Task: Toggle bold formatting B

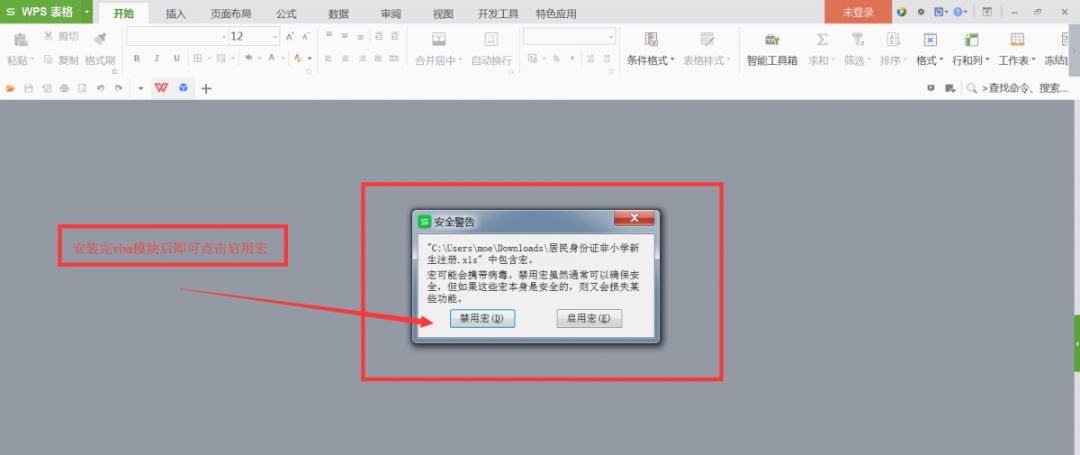Action: click(x=137, y=59)
